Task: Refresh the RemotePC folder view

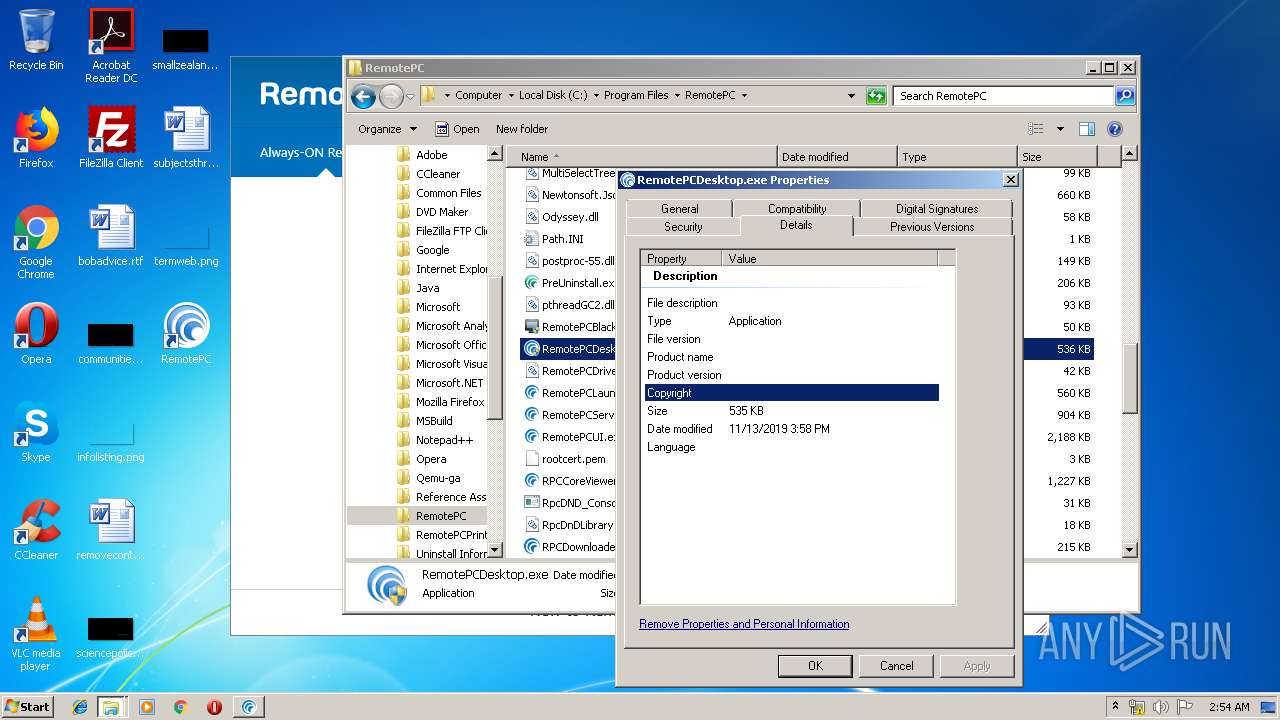Action: point(876,96)
